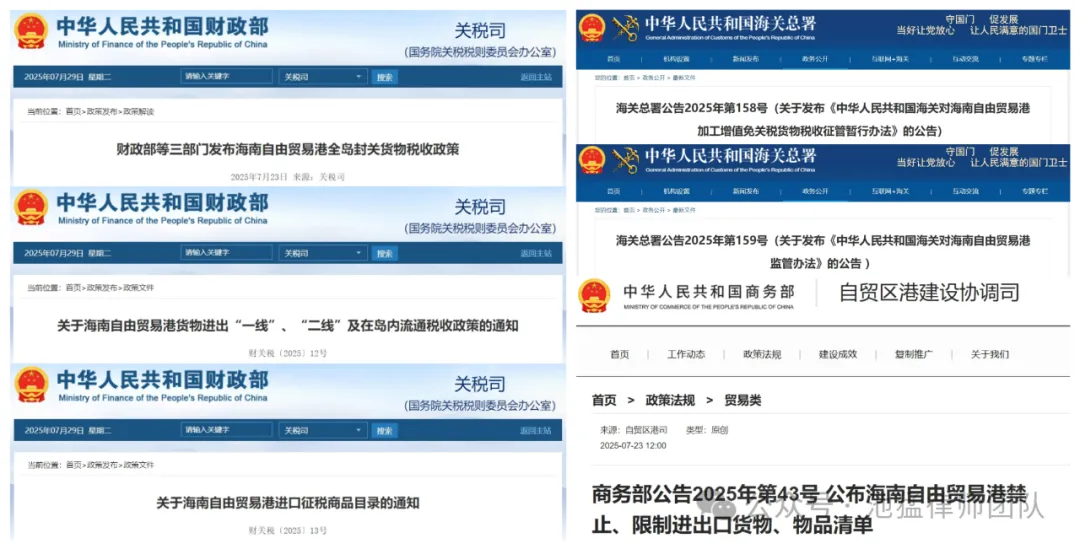The width and height of the screenshot is (1080, 549).
Task: Click the national emblem in the customs header above announcement No. 159
Action: (592, 160)
